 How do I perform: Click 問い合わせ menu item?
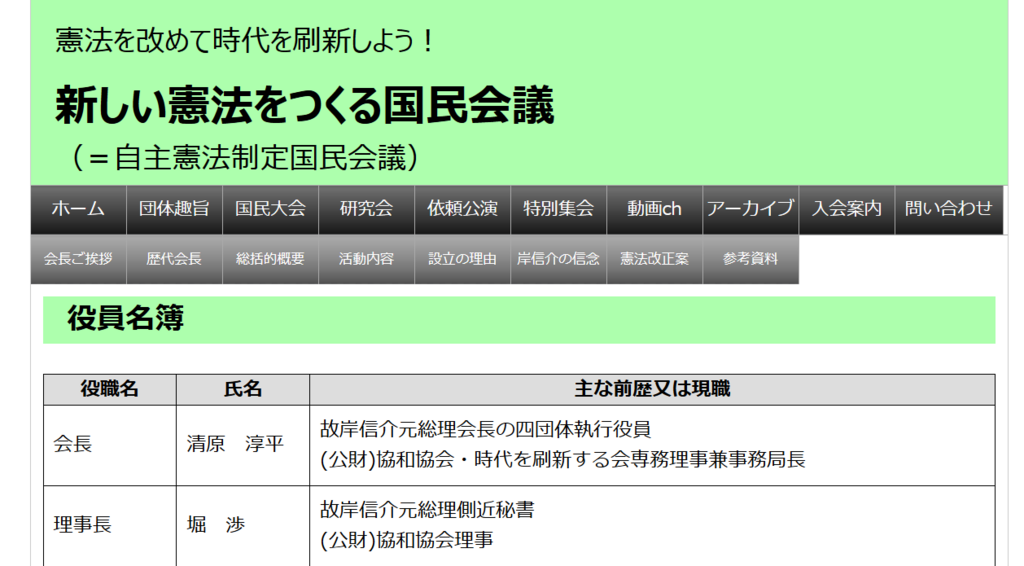click(x=949, y=210)
